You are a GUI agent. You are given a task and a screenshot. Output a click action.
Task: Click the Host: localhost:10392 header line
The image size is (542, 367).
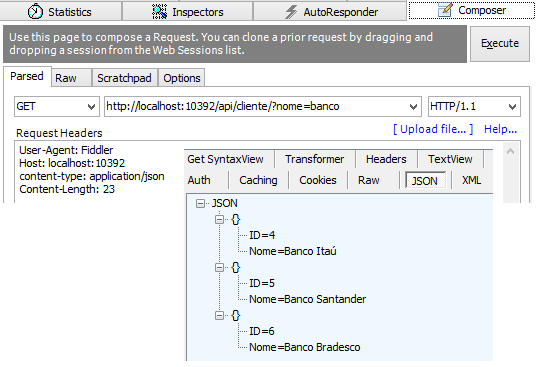click(72, 163)
